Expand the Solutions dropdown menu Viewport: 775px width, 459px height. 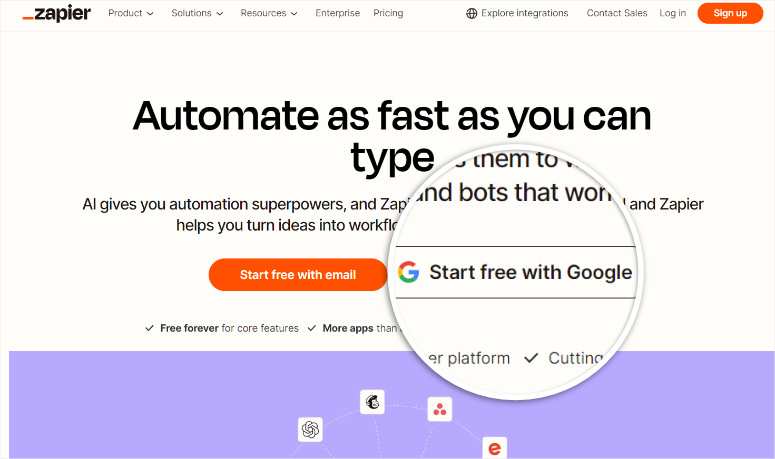[197, 13]
